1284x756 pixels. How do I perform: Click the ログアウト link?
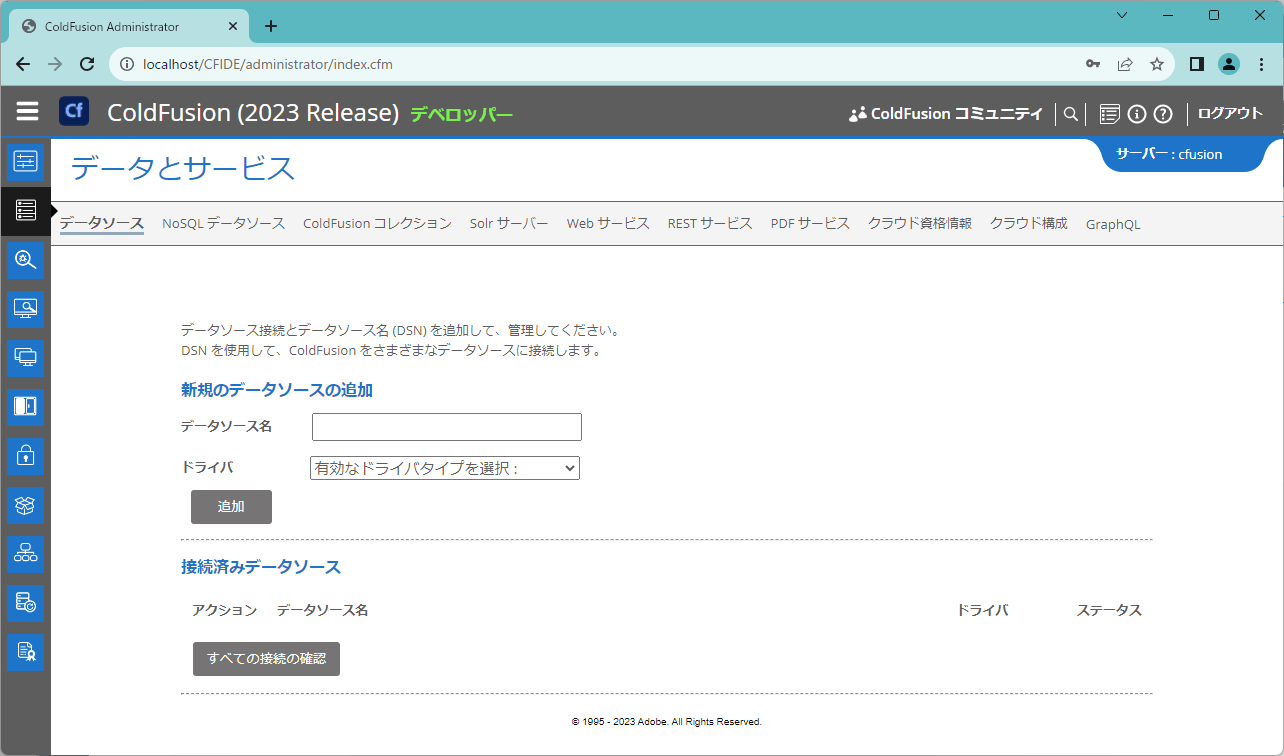click(1231, 113)
